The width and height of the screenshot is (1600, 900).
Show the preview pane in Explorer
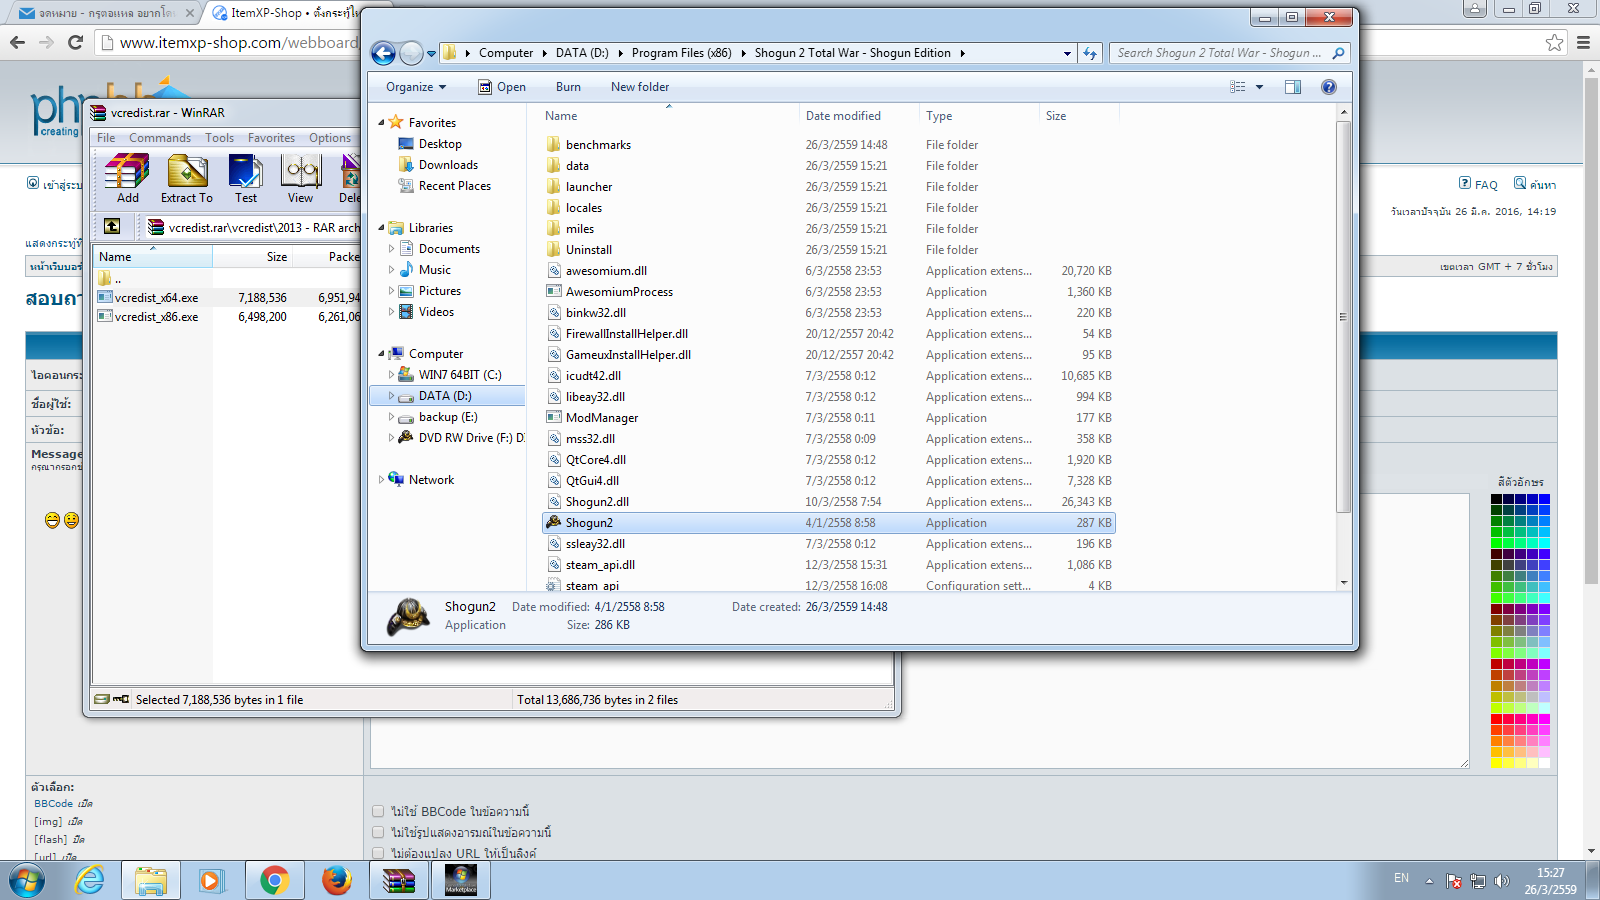click(x=1292, y=87)
